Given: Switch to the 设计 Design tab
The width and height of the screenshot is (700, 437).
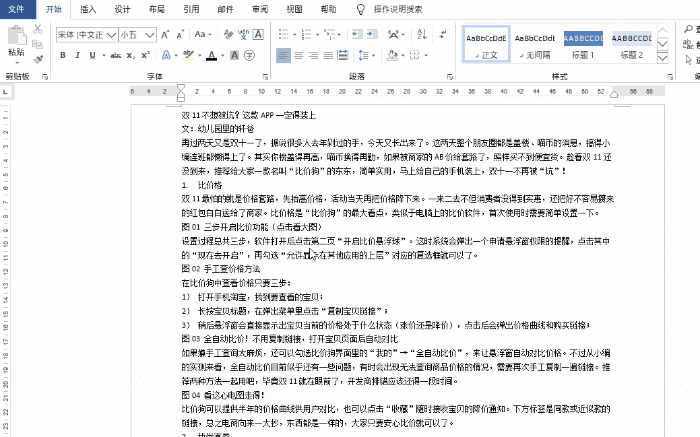Looking at the screenshot, I should point(122,9).
